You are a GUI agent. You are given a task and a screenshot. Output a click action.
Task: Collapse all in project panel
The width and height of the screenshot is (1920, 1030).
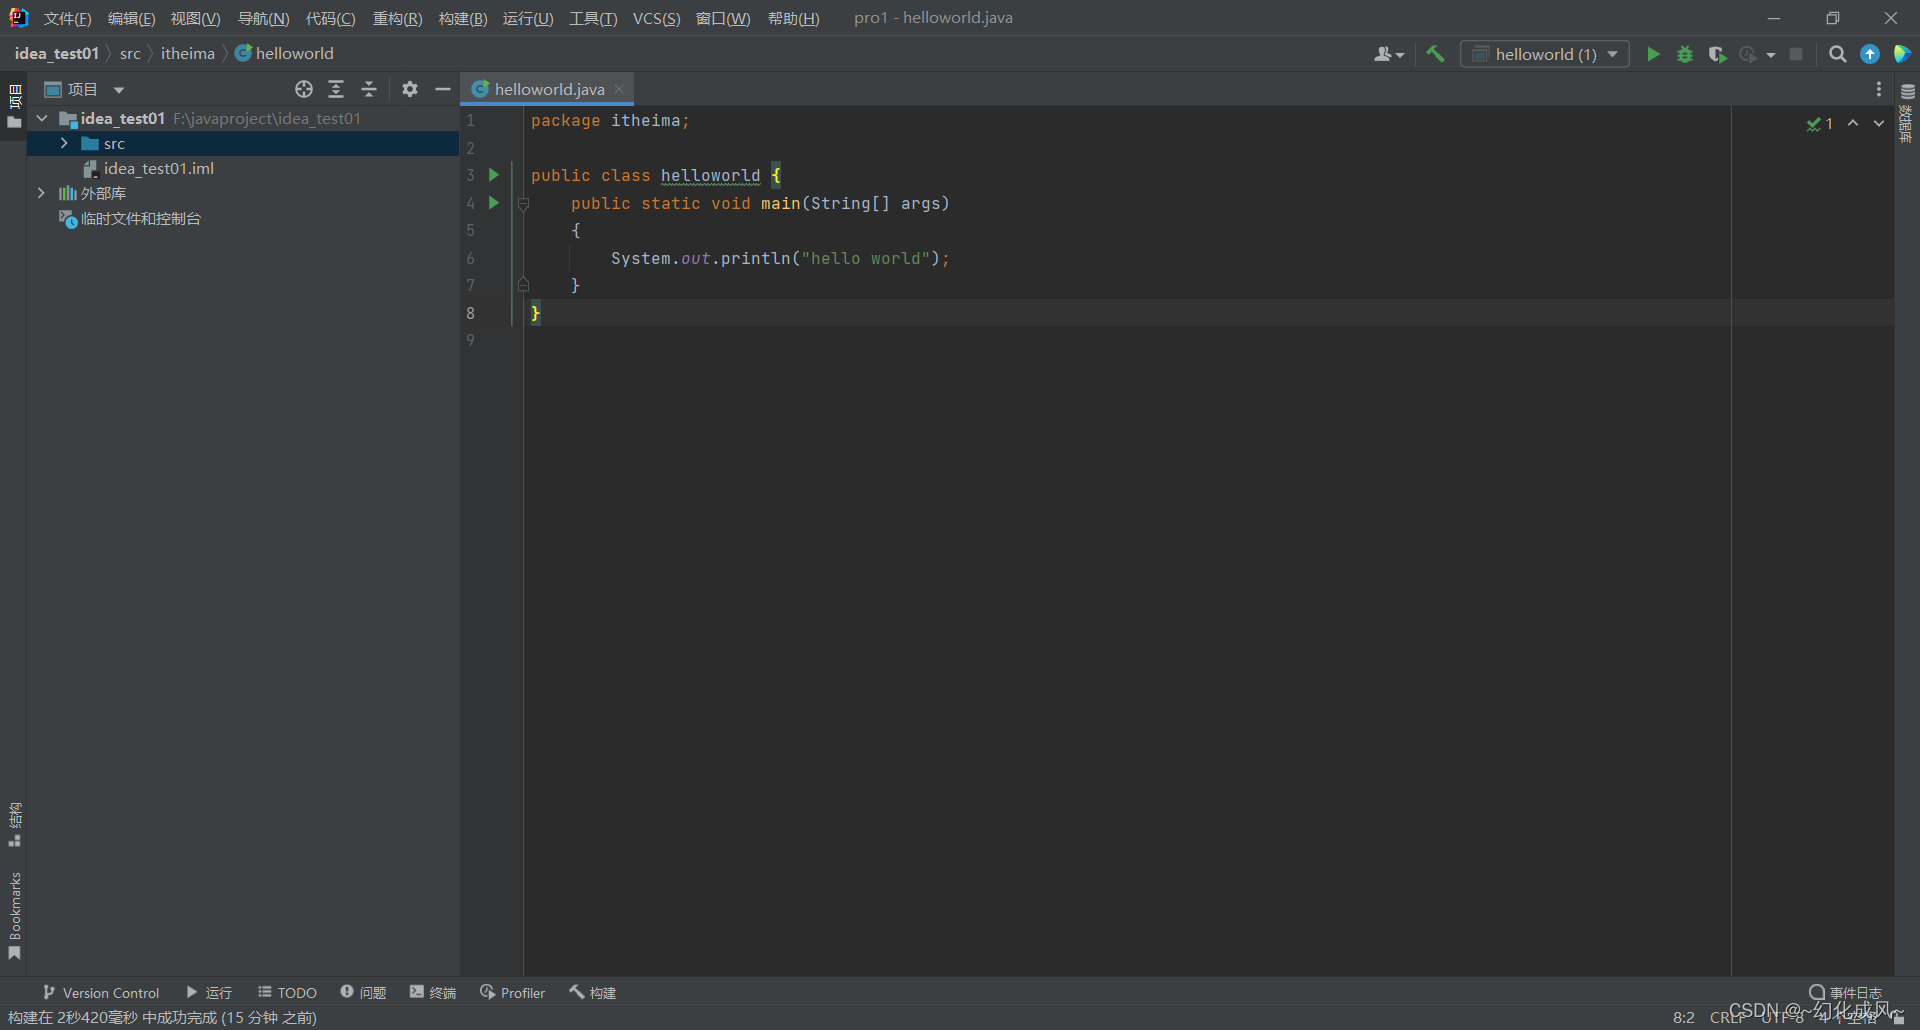point(369,89)
